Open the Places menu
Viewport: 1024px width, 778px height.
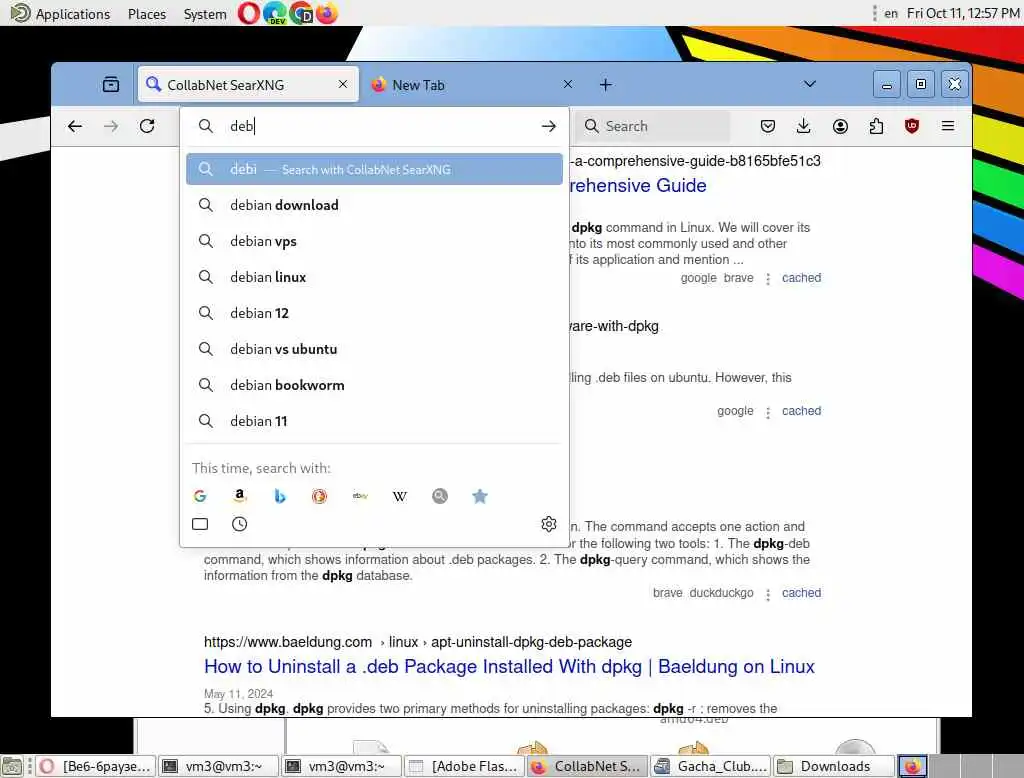click(x=147, y=14)
